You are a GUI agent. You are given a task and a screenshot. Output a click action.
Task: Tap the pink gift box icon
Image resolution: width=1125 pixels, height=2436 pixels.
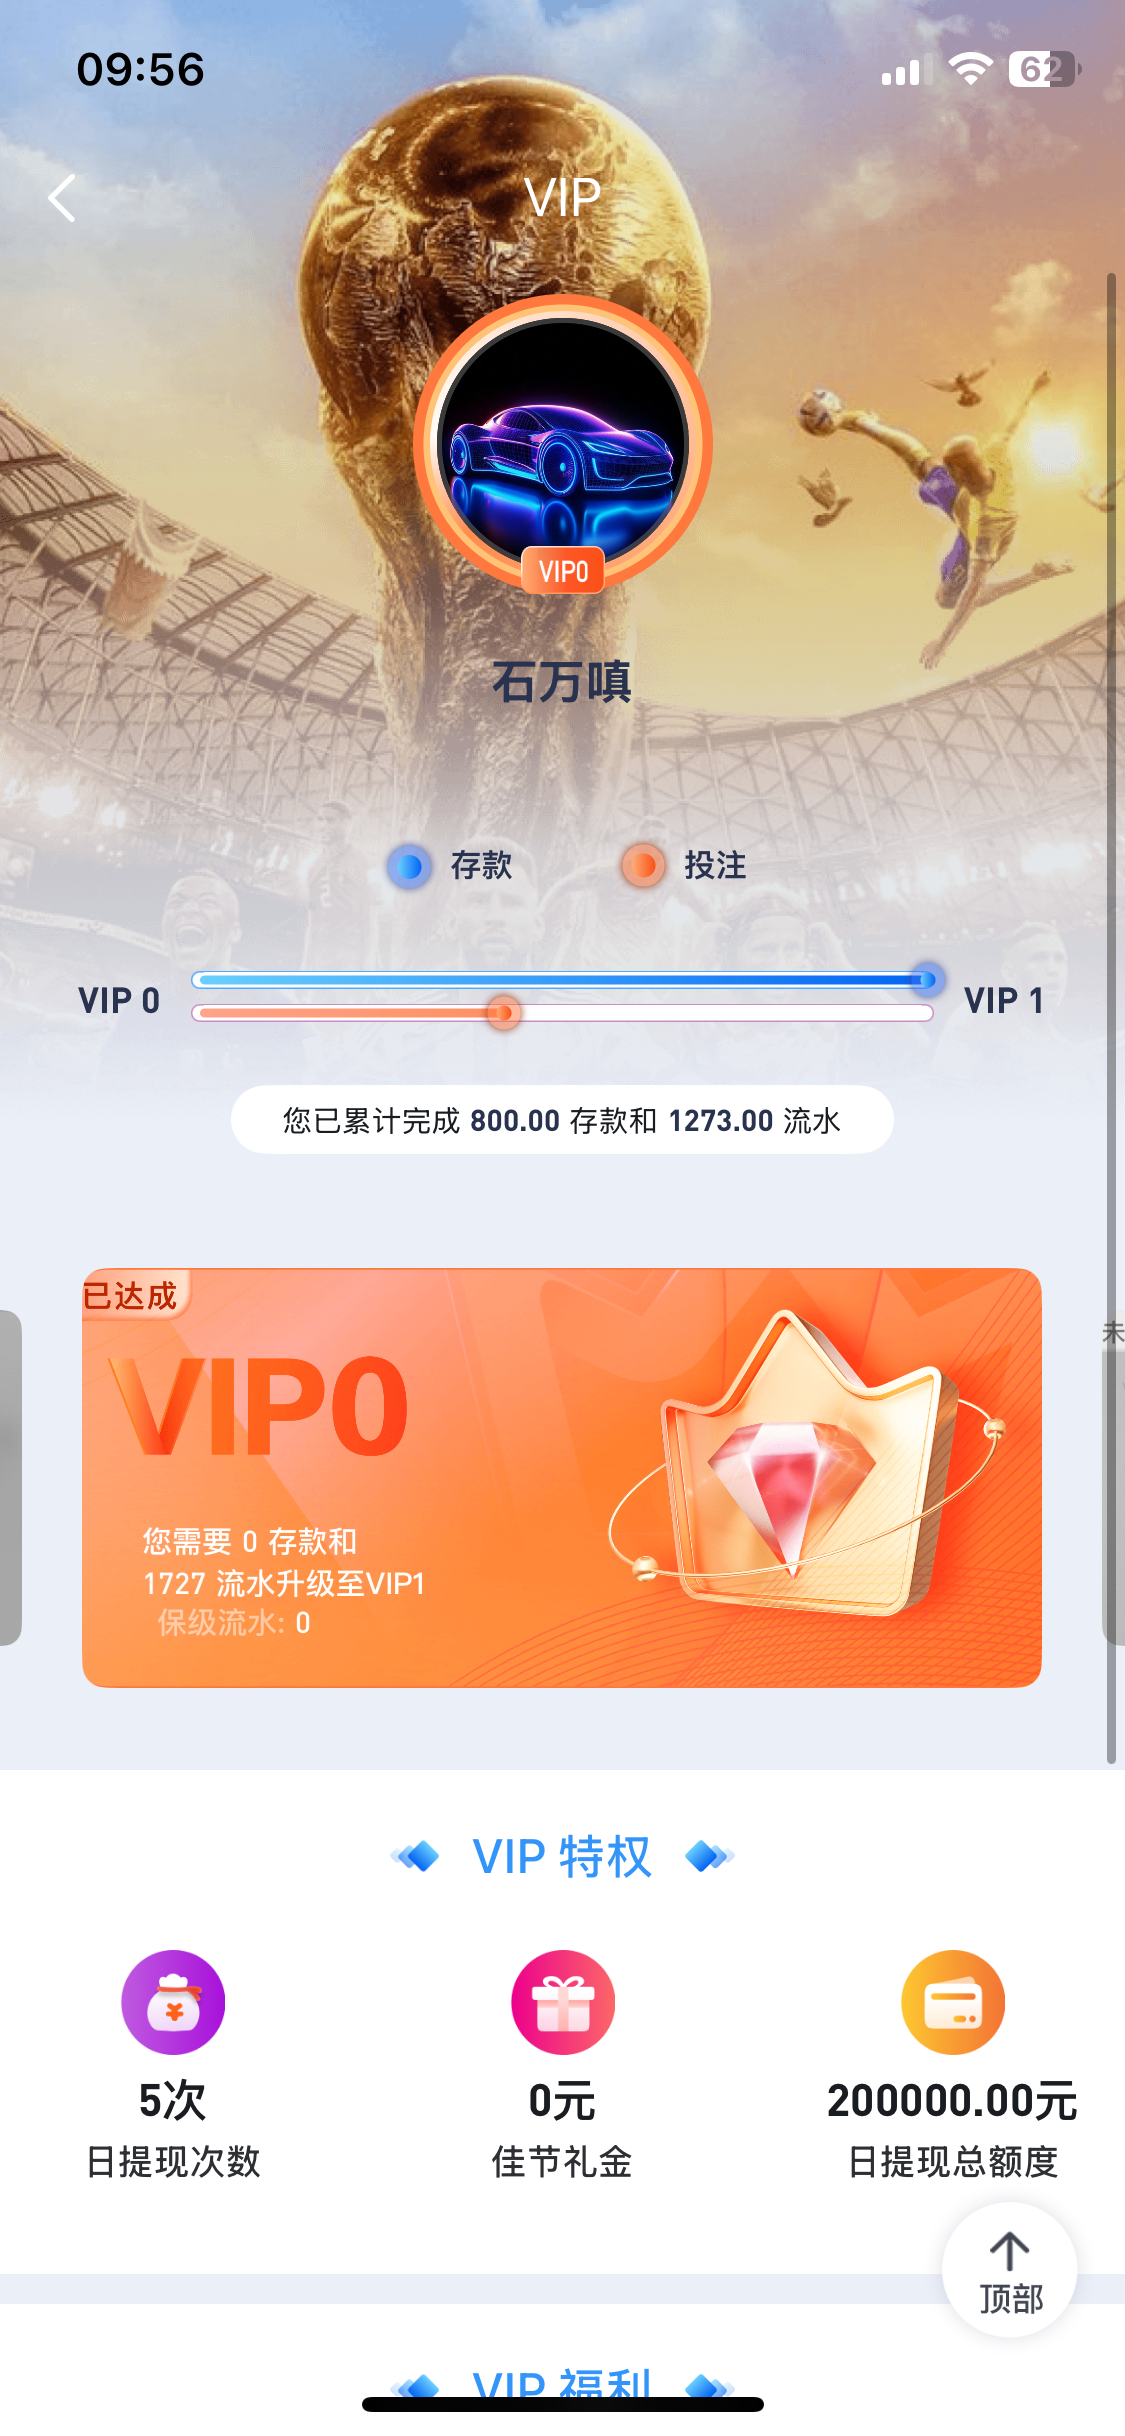click(x=563, y=2002)
